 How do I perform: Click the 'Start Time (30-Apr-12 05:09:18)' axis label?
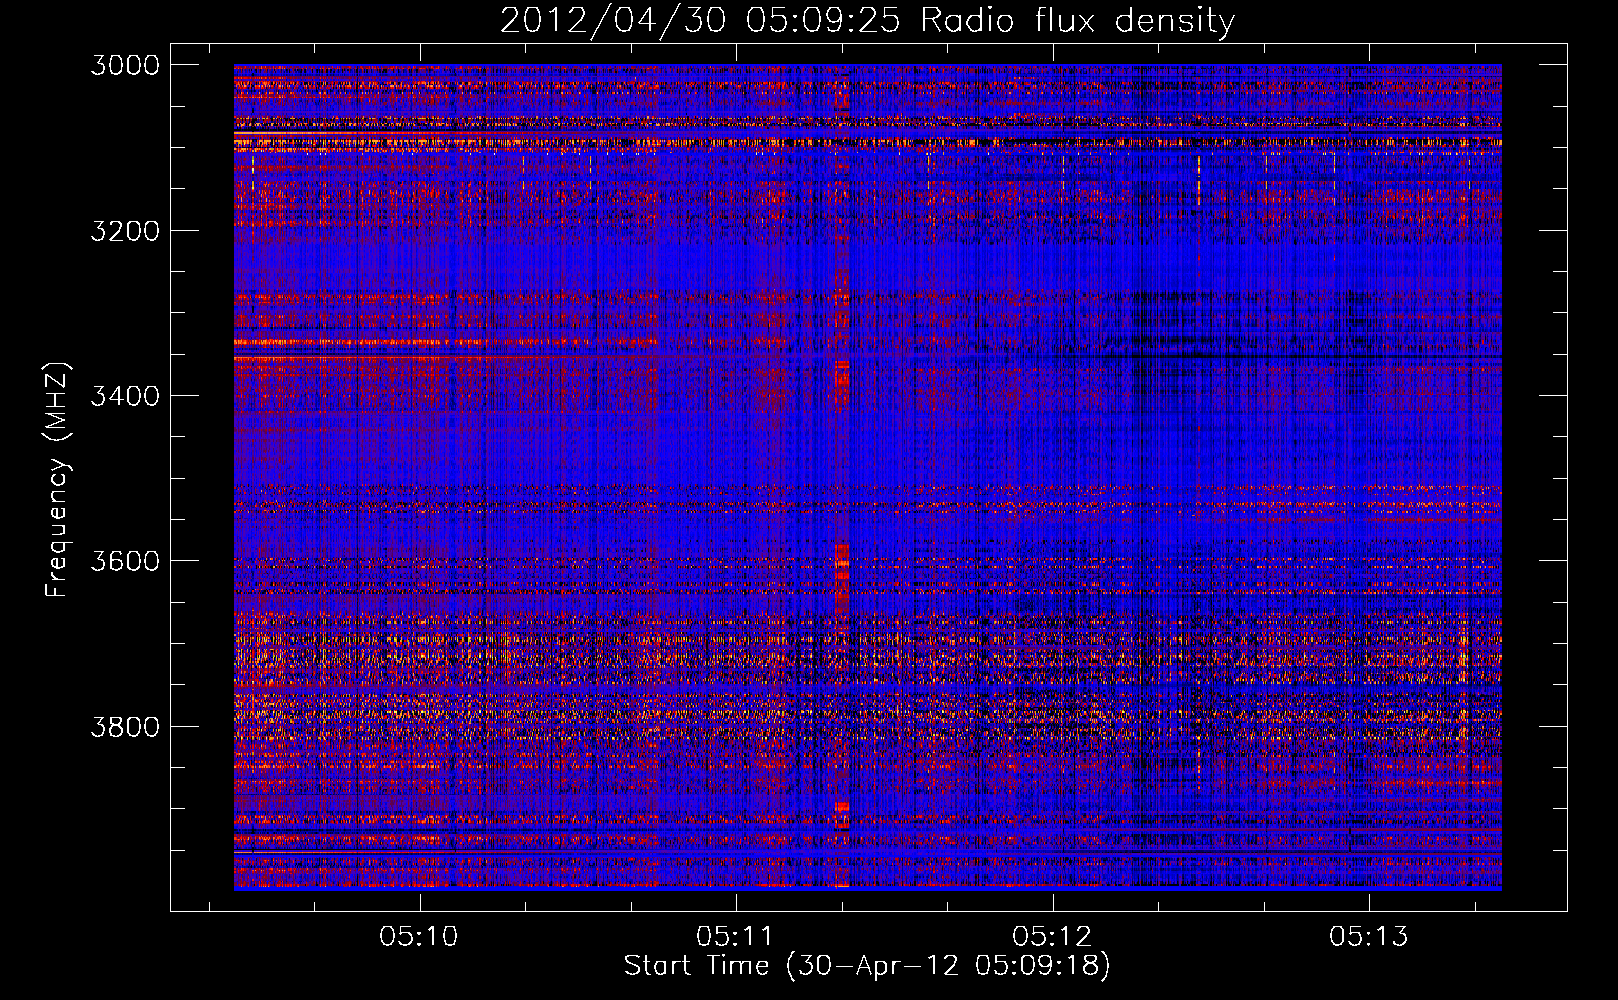(867, 966)
